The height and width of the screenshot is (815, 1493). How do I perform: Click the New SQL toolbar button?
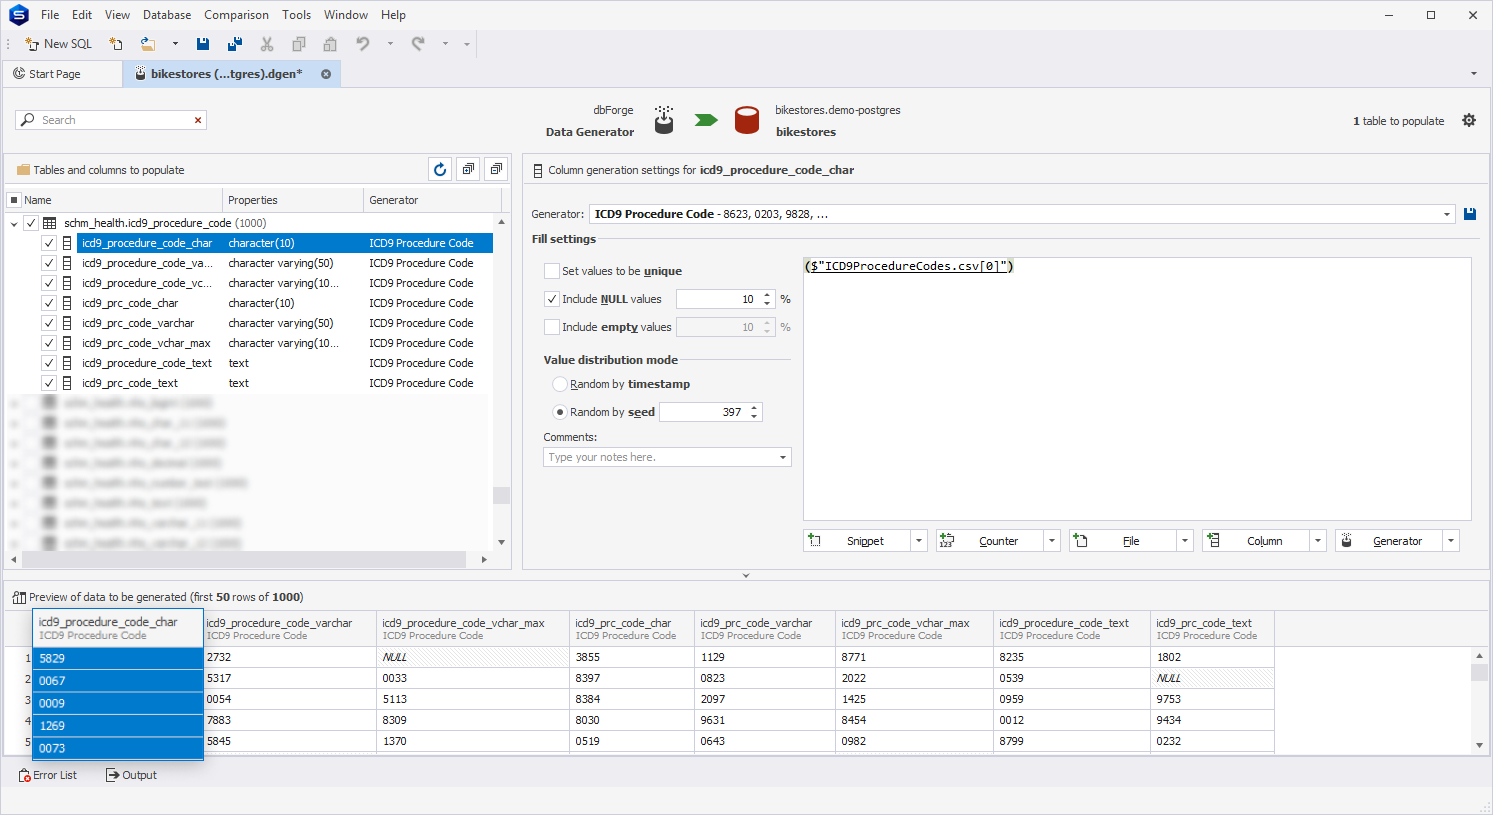click(58, 44)
